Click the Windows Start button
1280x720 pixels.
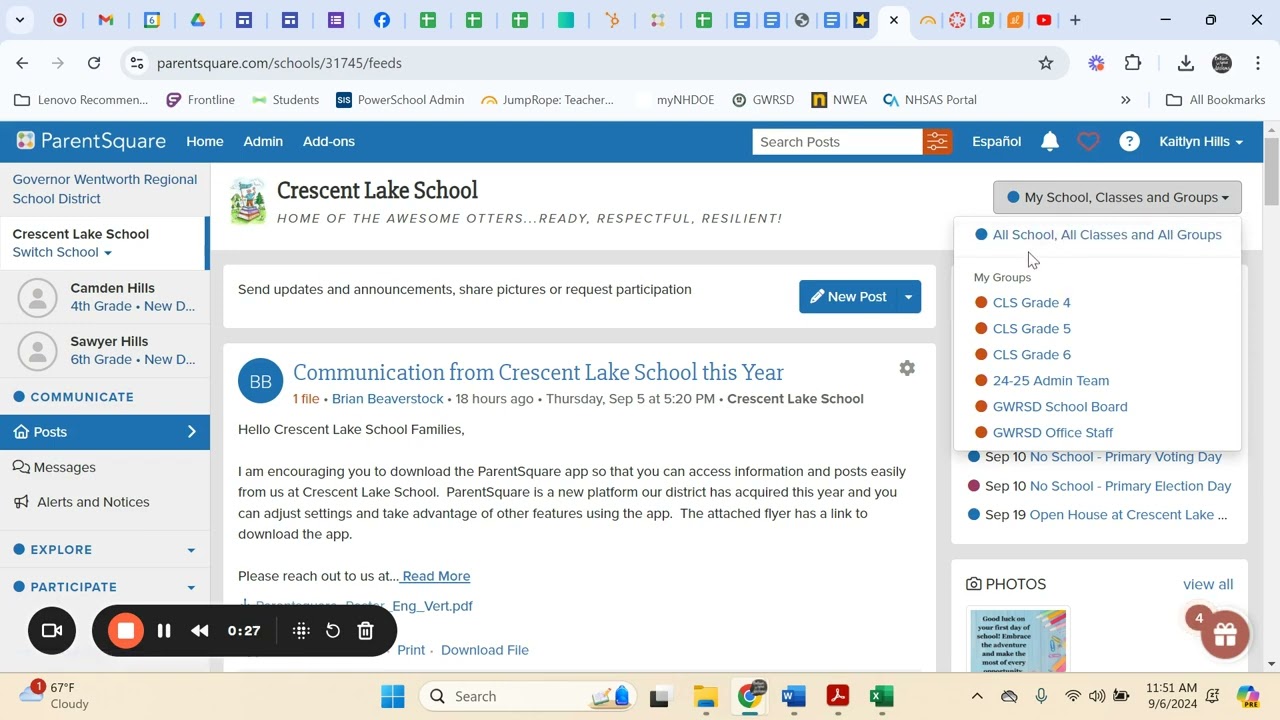pos(393,696)
